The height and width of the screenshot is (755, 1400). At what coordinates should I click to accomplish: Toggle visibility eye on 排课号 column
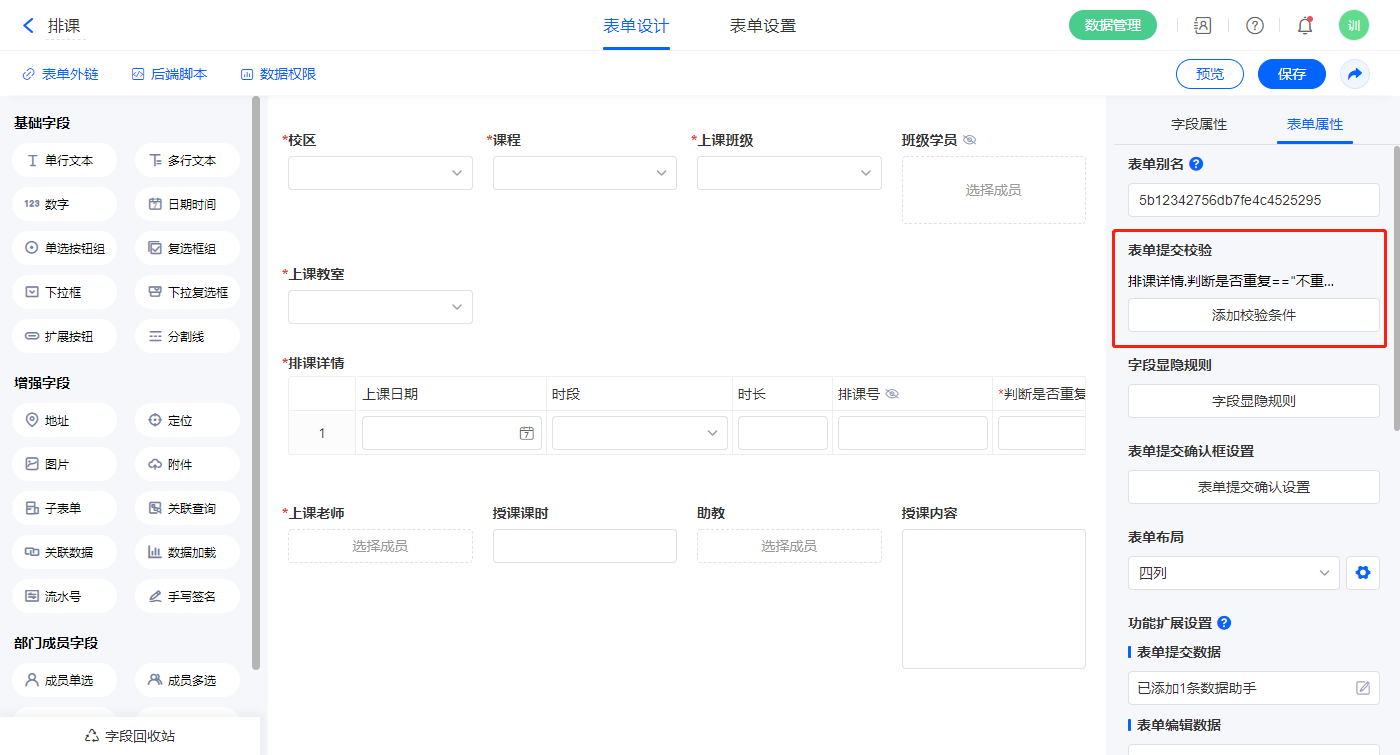point(892,394)
